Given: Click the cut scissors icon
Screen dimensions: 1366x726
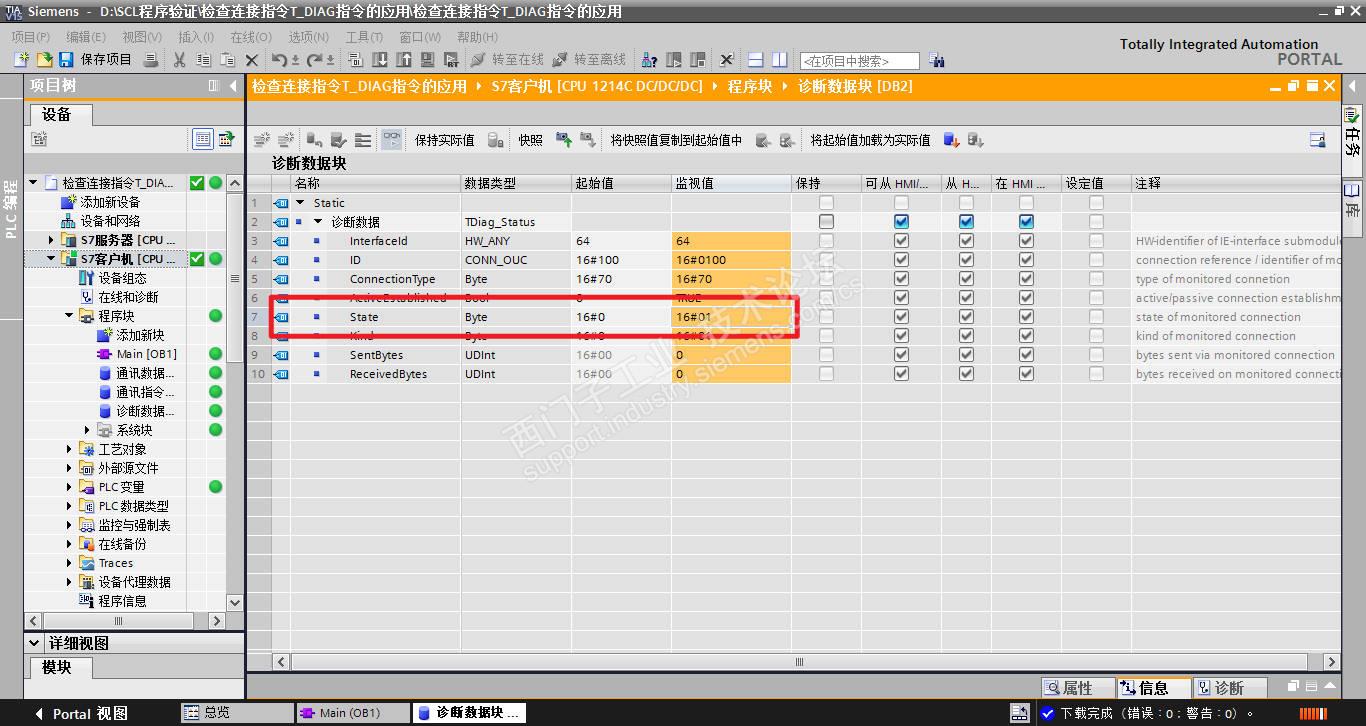Looking at the screenshot, I should [x=180, y=60].
